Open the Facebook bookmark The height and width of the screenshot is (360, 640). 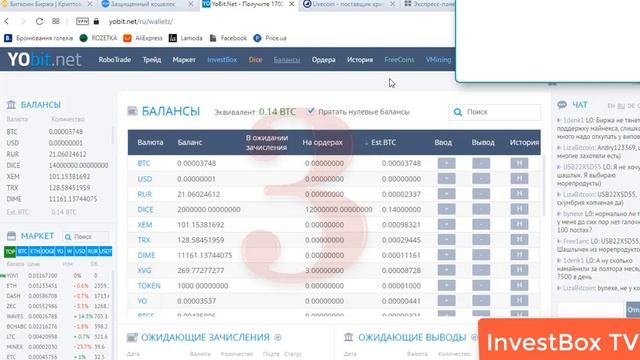pos(228,38)
